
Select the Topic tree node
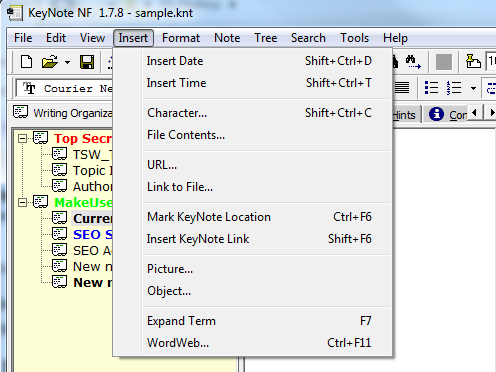tap(93, 170)
